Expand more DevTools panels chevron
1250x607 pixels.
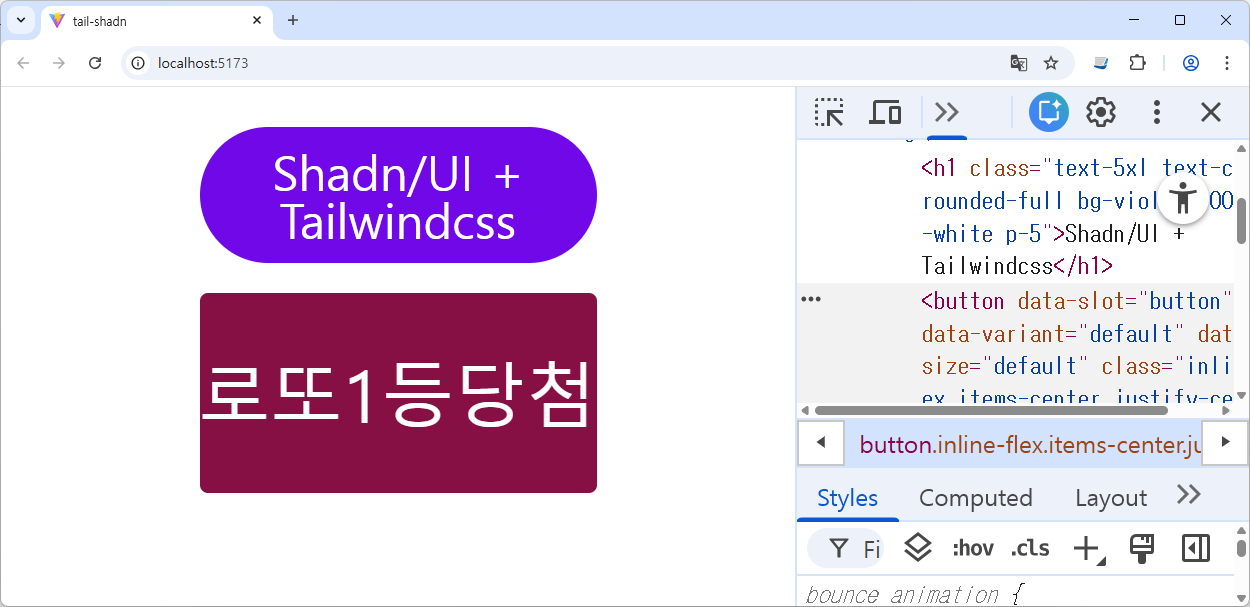(x=946, y=112)
